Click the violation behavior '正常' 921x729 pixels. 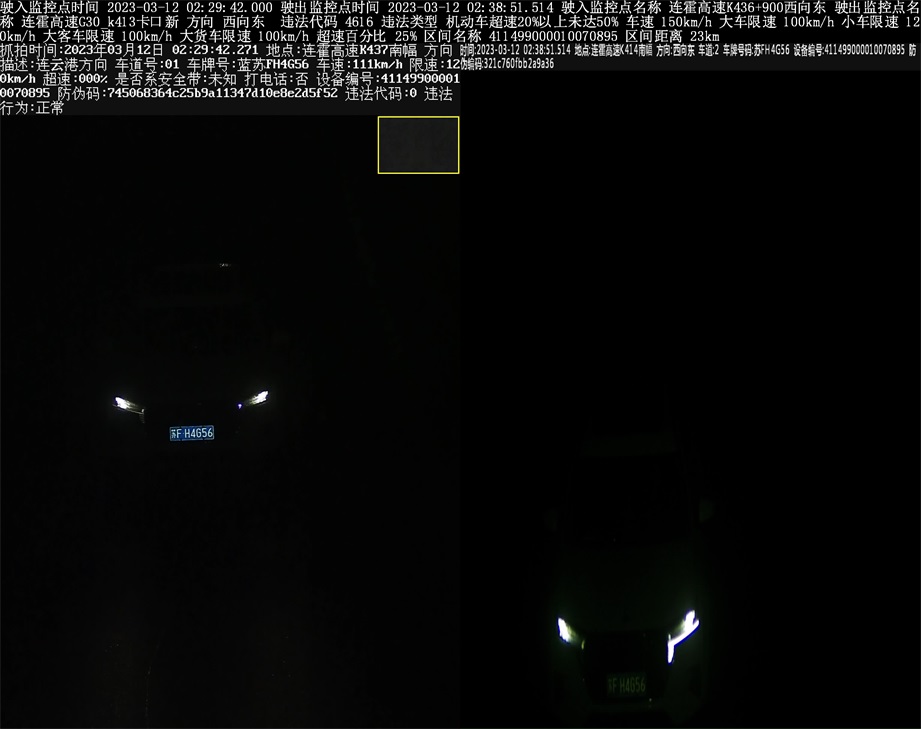point(50,108)
